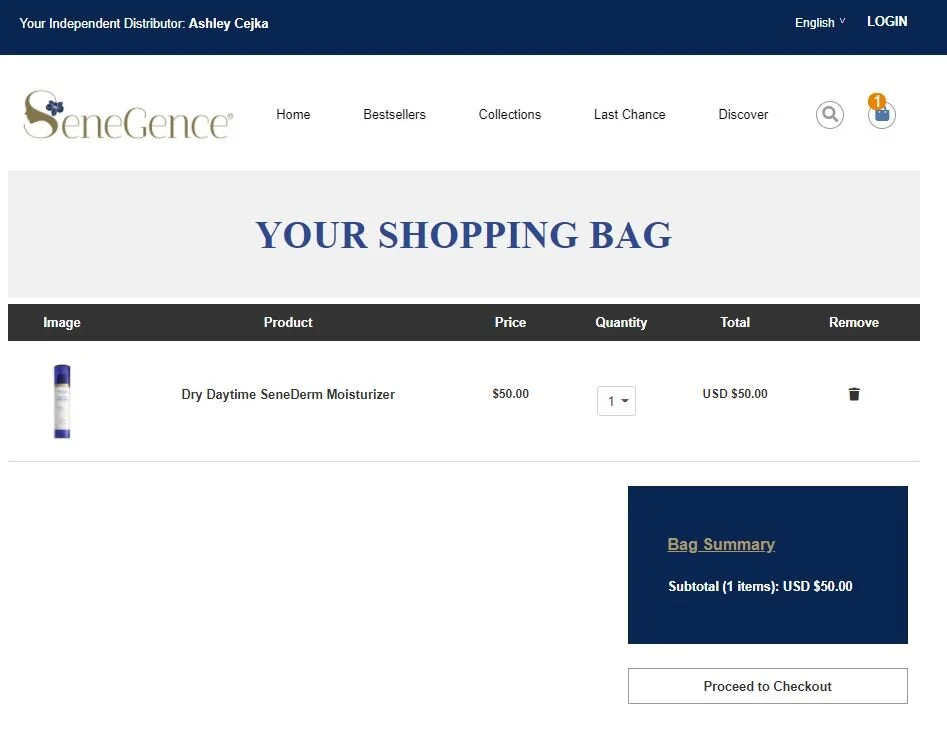Click the Dry Daytime SeneDerm Moisturizer product name
The height and width of the screenshot is (751, 947).
point(288,394)
